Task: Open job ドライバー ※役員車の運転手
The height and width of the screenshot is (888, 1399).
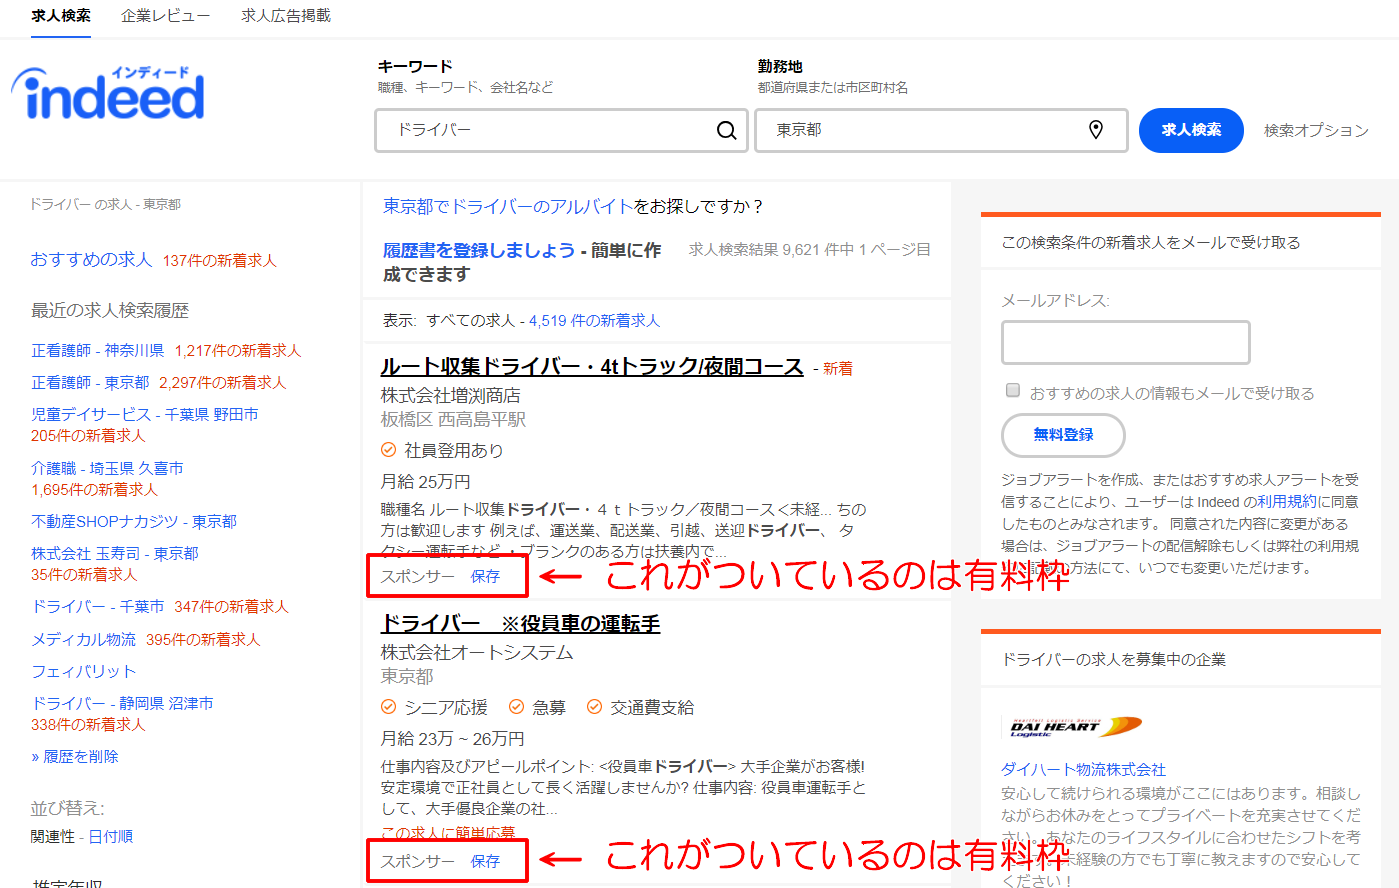Action: coord(520,624)
